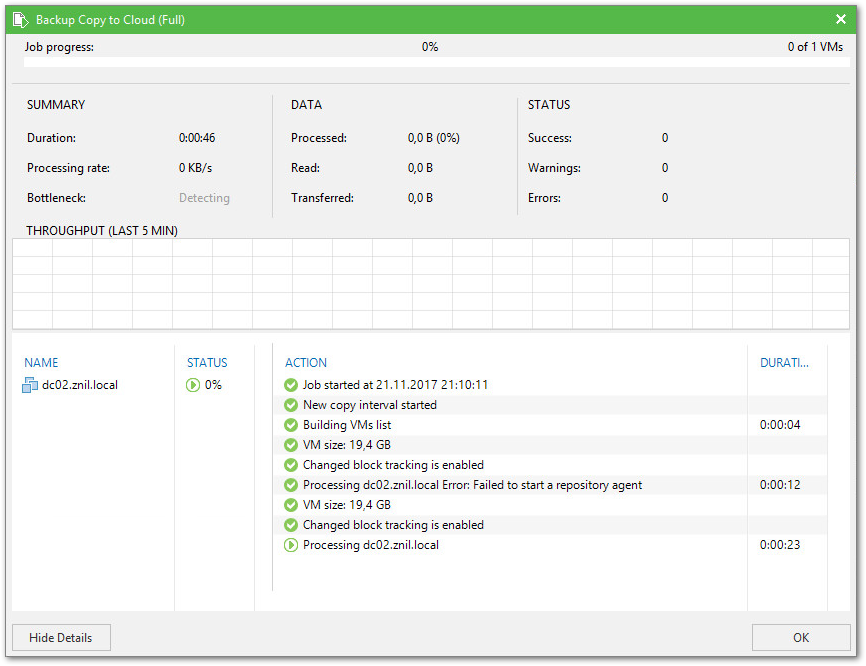Select dc02.znil.local in the VM list
The height and width of the screenshot is (666, 866).
tap(79, 385)
